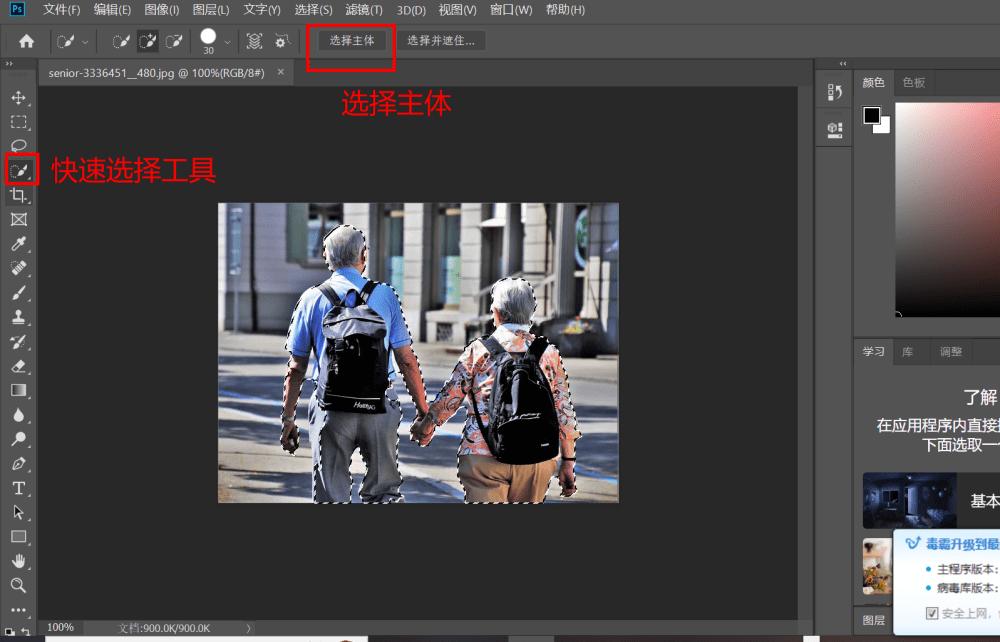This screenshot has height=642, width=1000.
Task: Enable the Add to Selection brush mode
Action: [x=148, y=41]
